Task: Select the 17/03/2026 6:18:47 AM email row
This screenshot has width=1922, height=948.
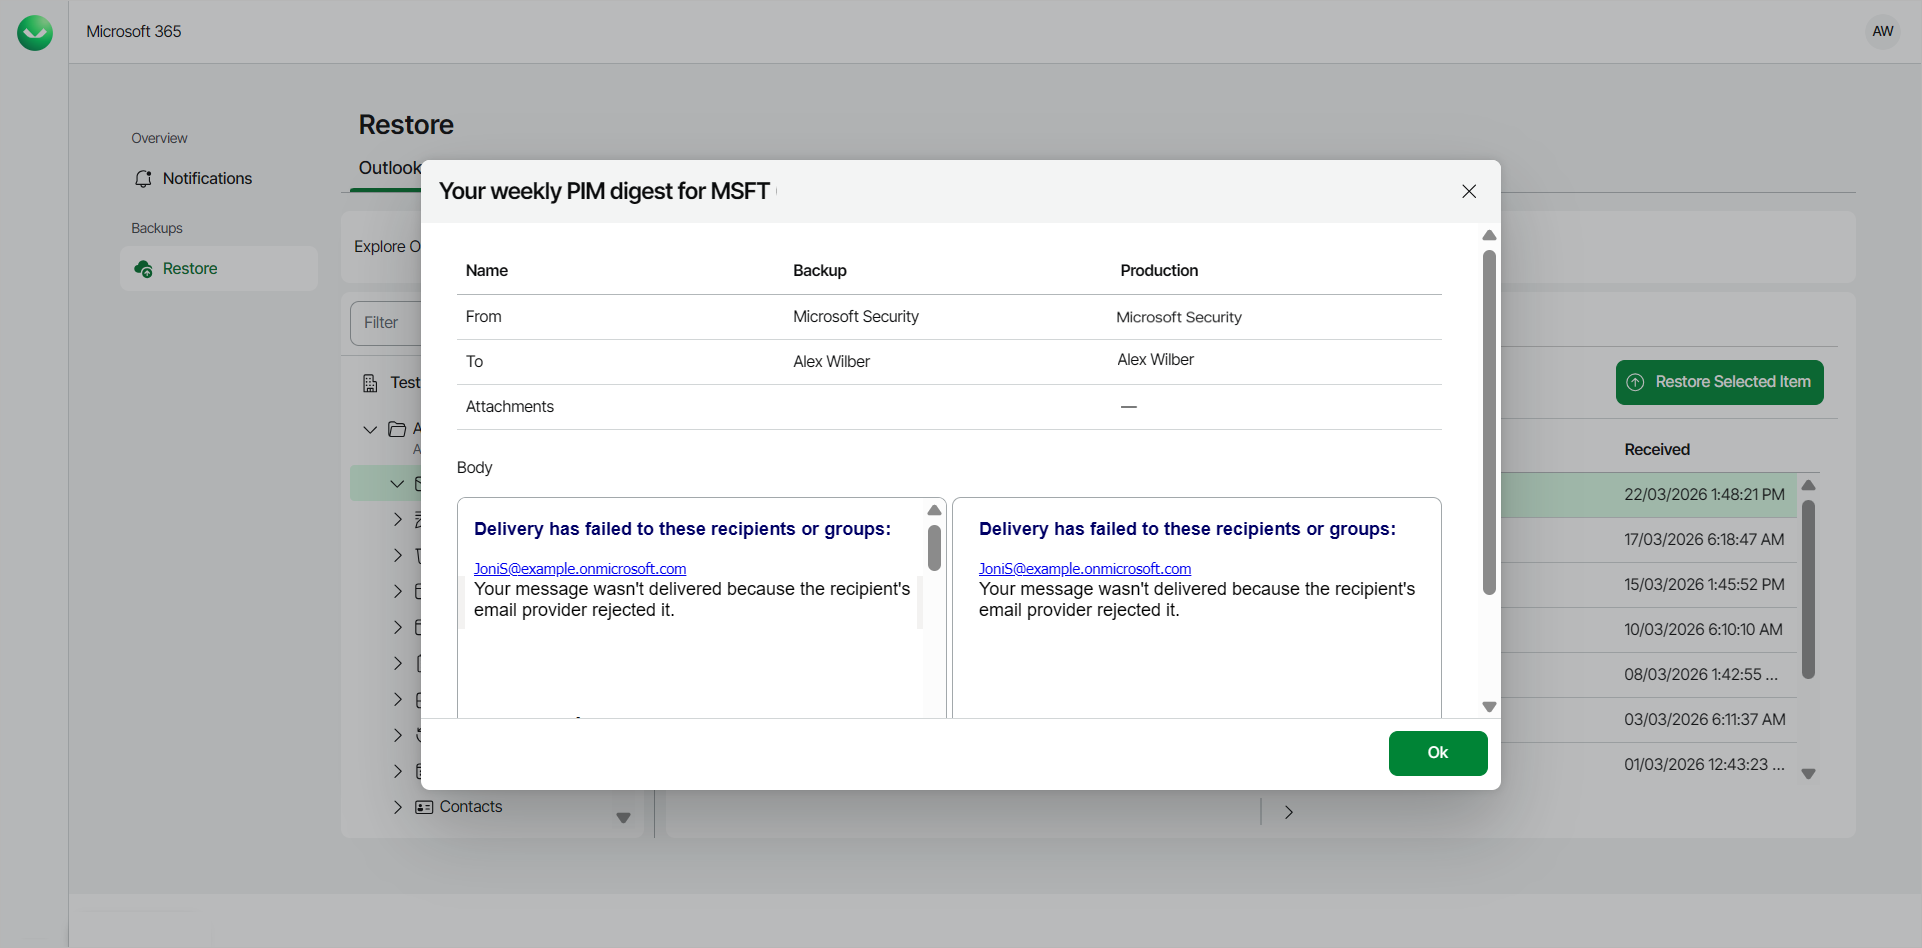Action: click(1703, 540)
